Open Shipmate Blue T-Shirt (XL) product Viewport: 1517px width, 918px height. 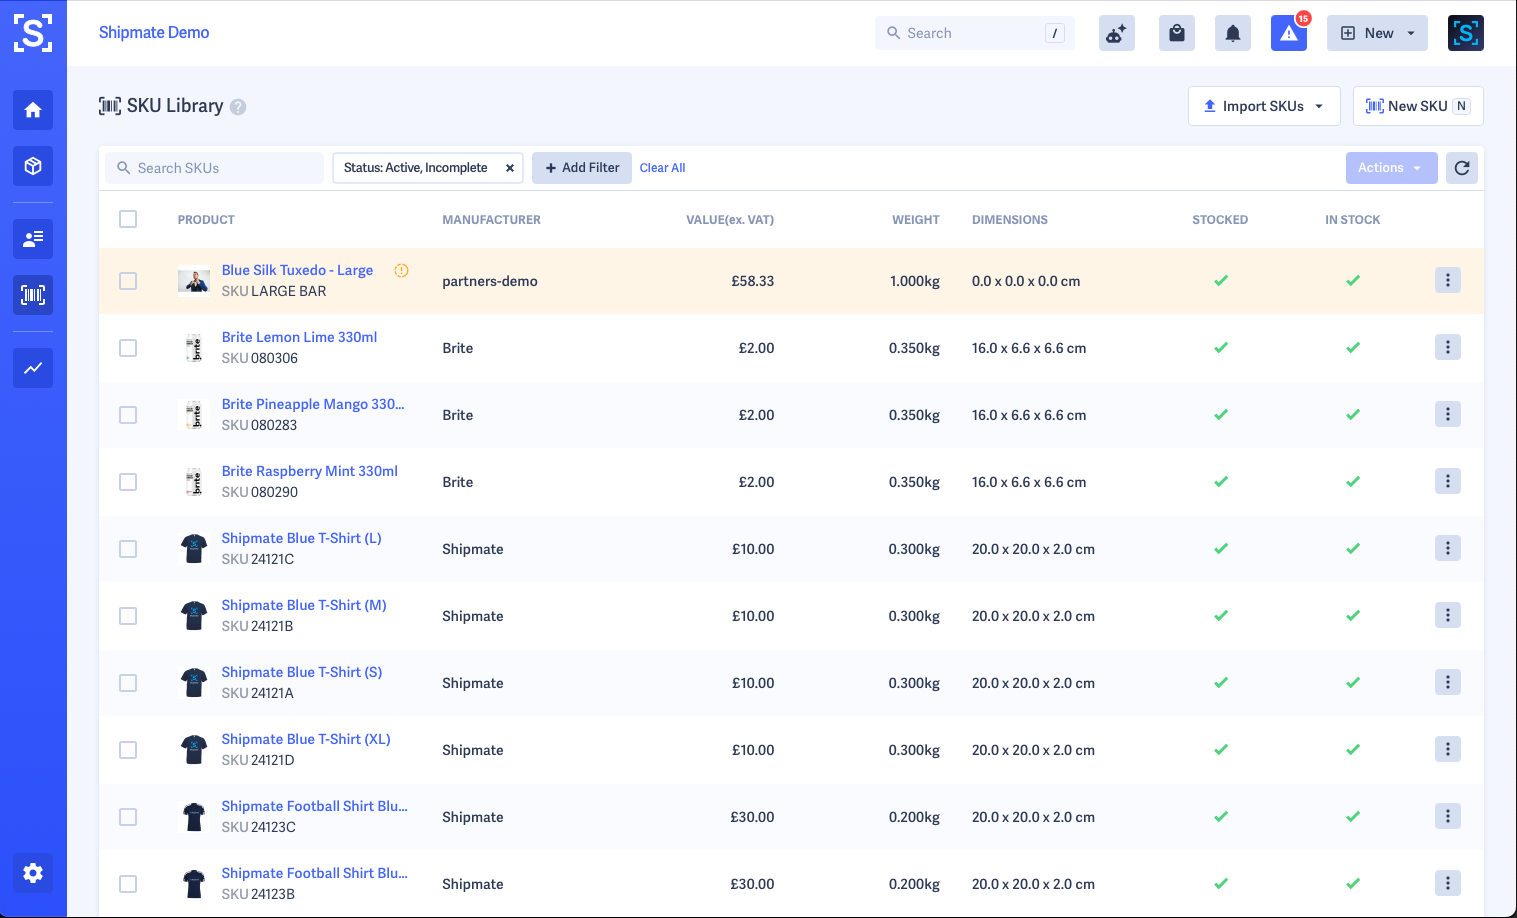(x=306, y=739)
